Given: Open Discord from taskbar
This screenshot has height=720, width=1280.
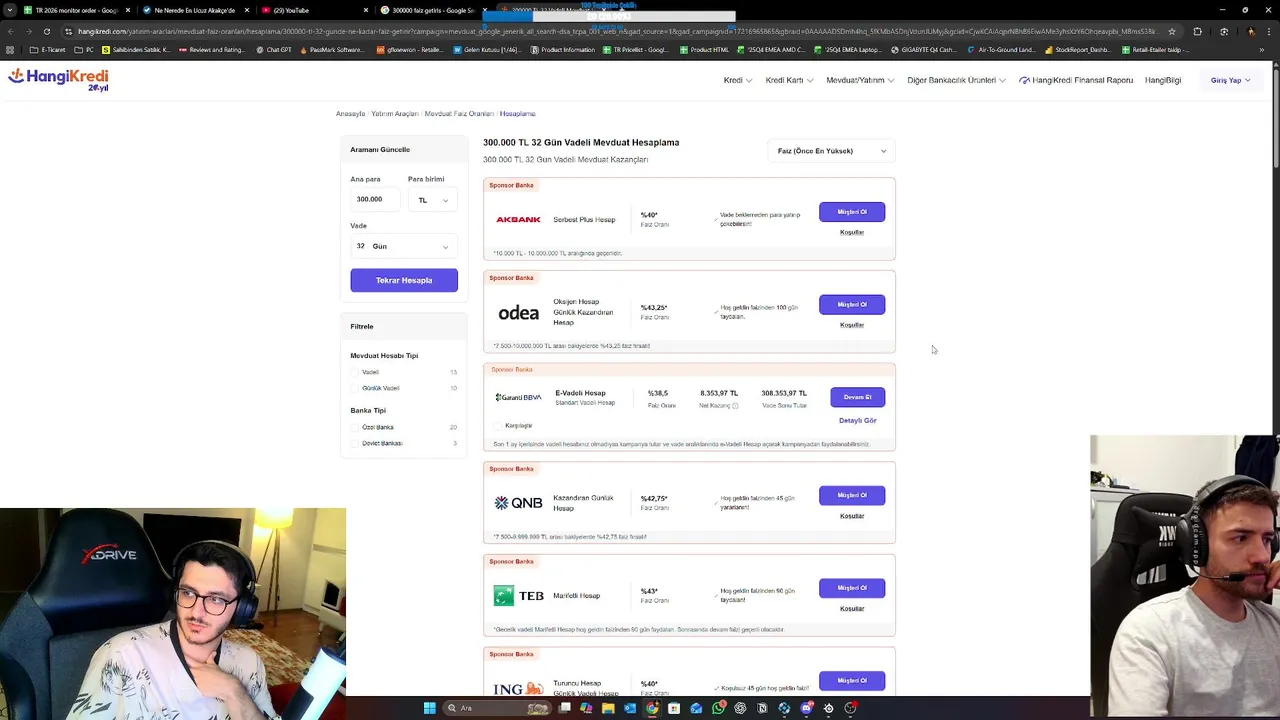Looking at the screenshot, I should tap(806, 708).
